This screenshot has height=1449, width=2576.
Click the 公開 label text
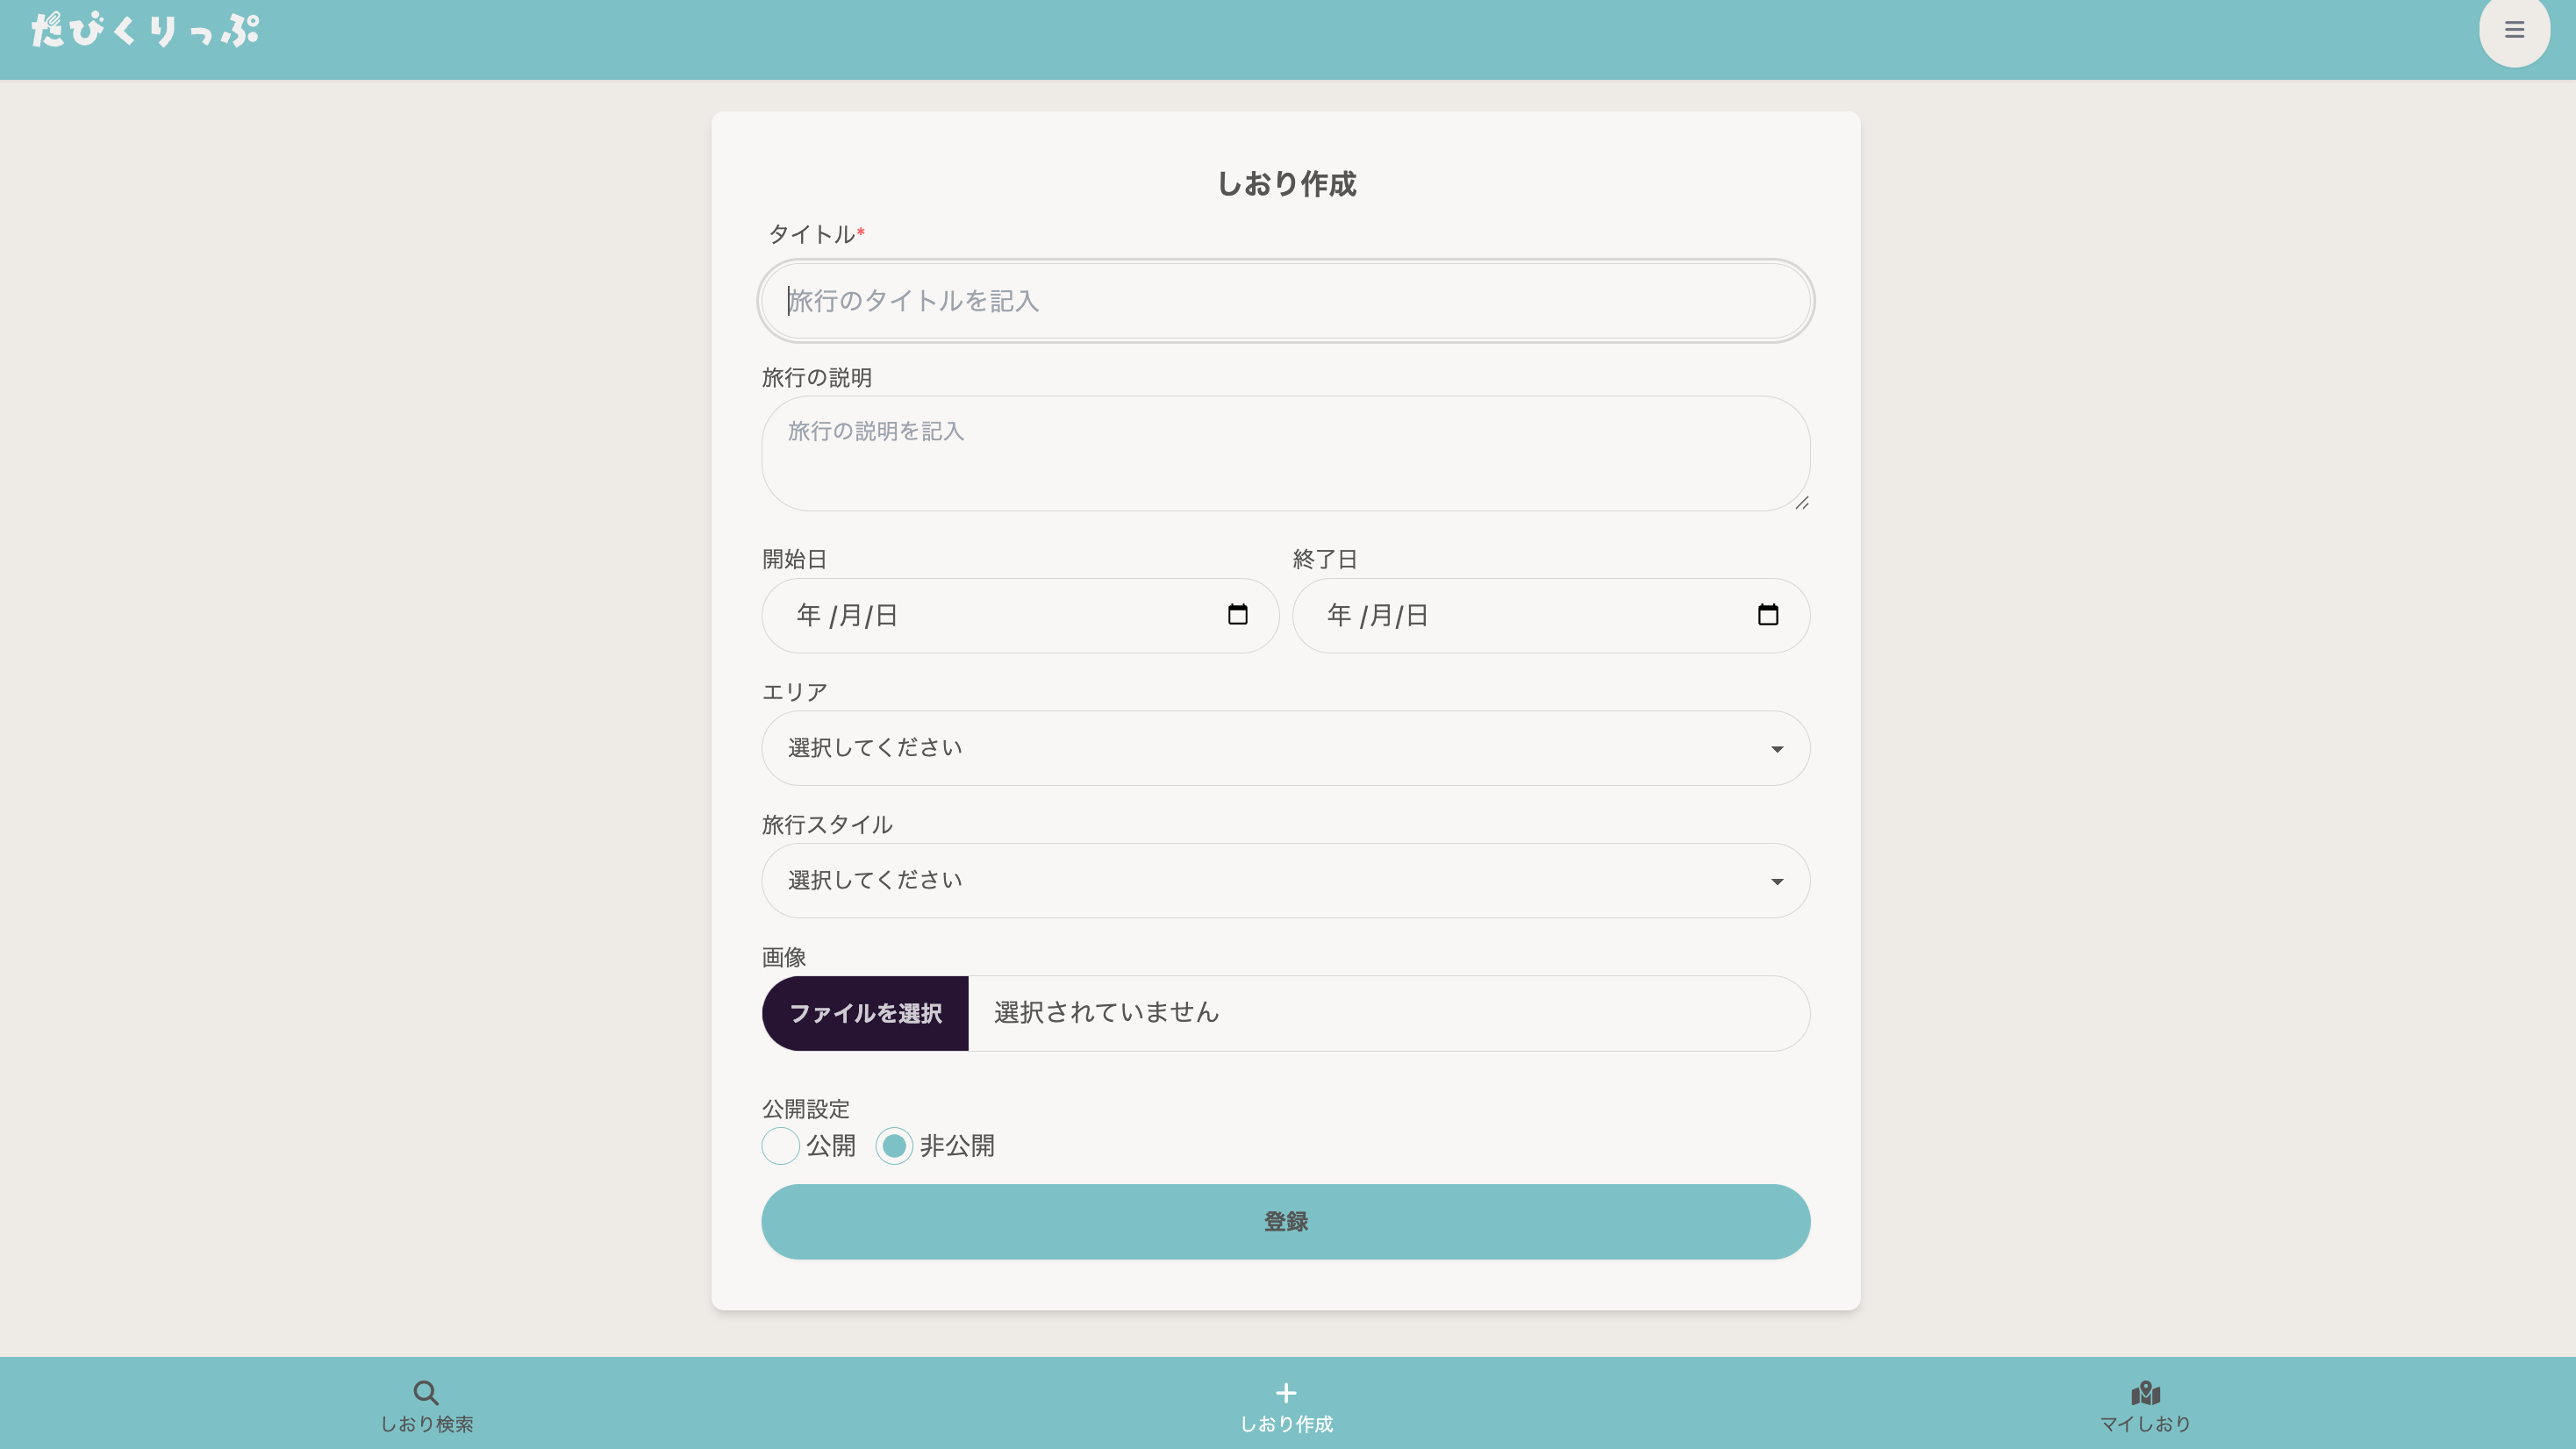[830, 1145]
